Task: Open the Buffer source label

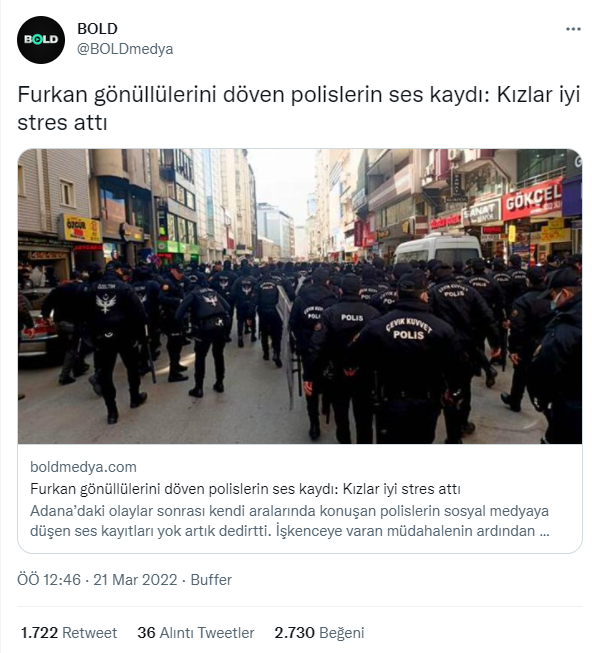Action: point(211,580)
